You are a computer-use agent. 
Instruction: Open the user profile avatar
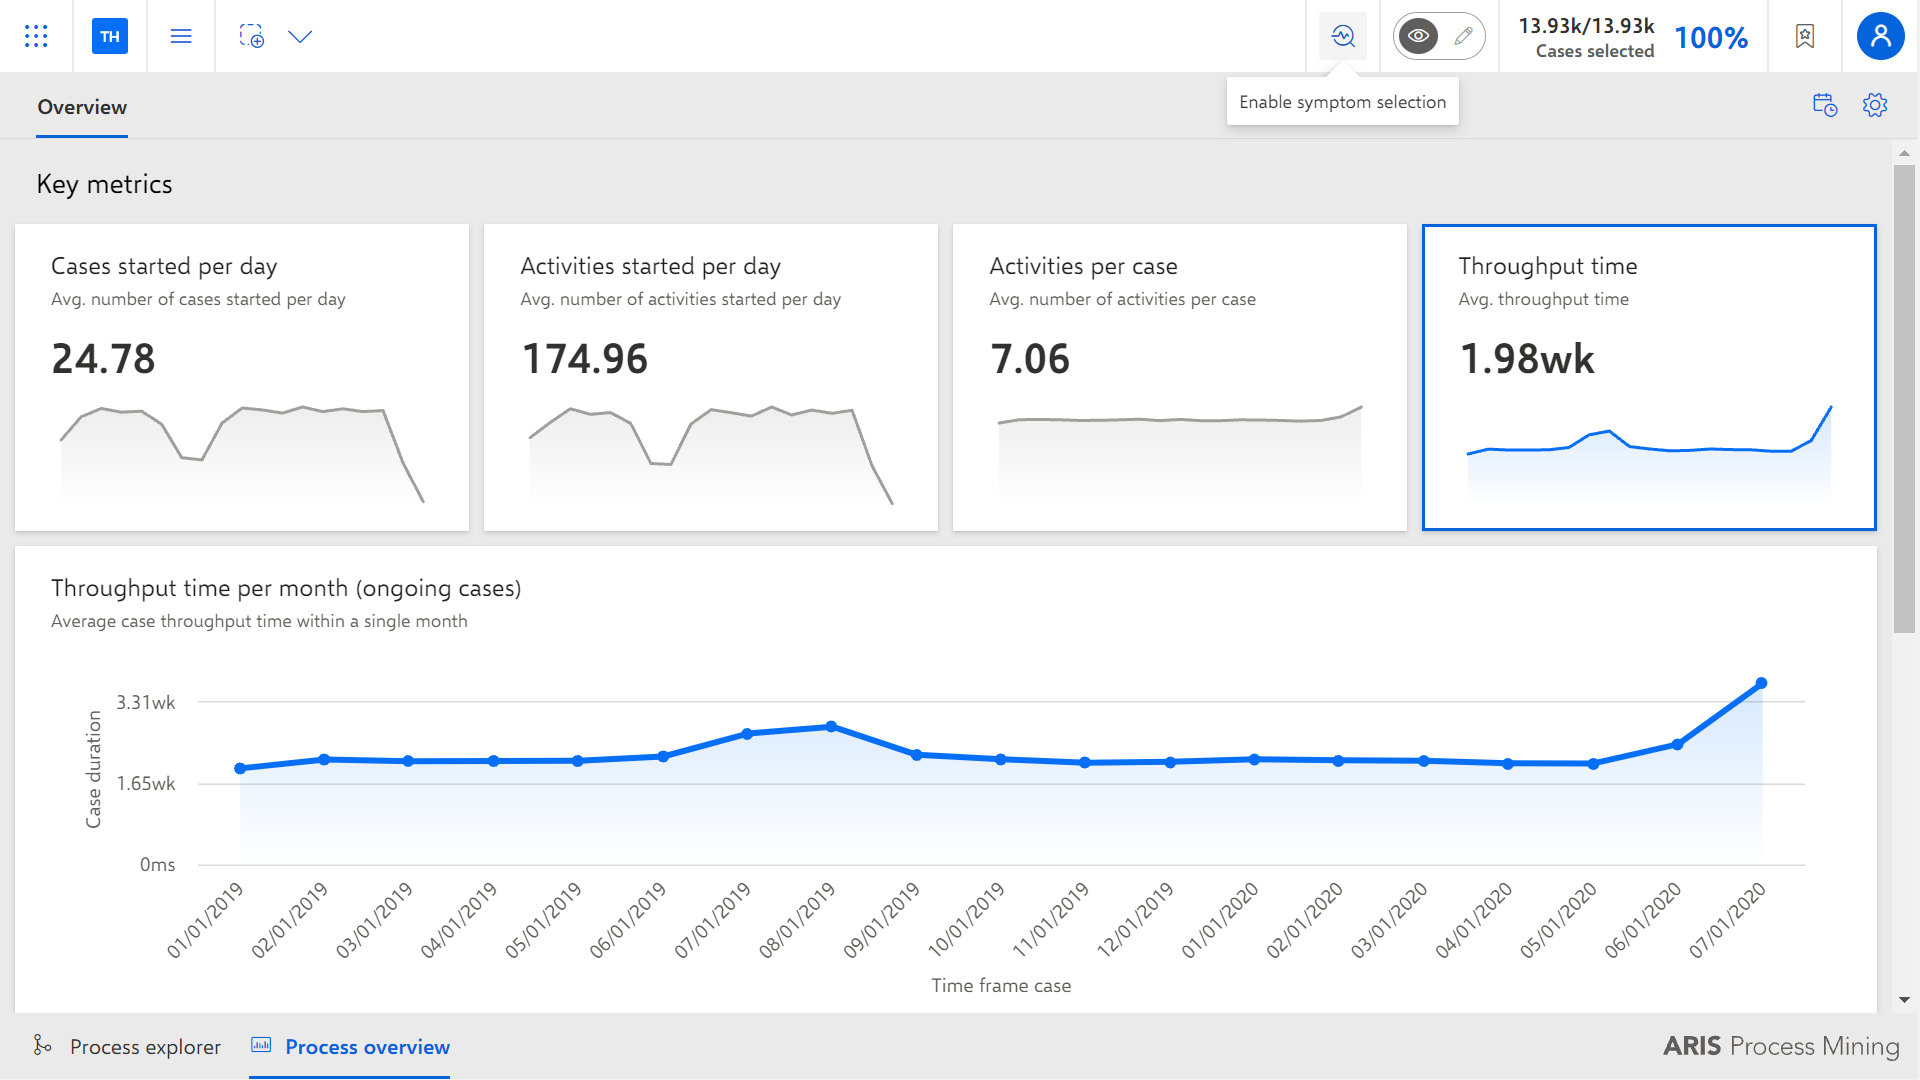coord(1881,36)
